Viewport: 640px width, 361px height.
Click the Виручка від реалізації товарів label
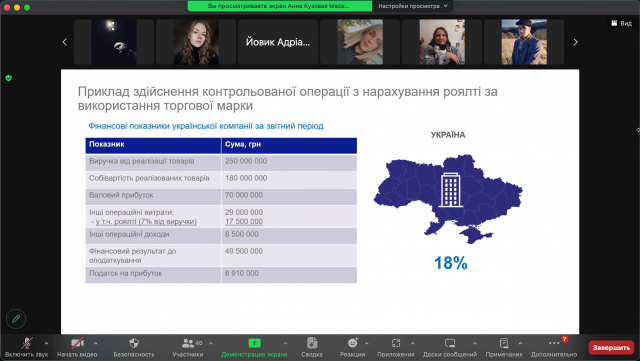[142, 161]
